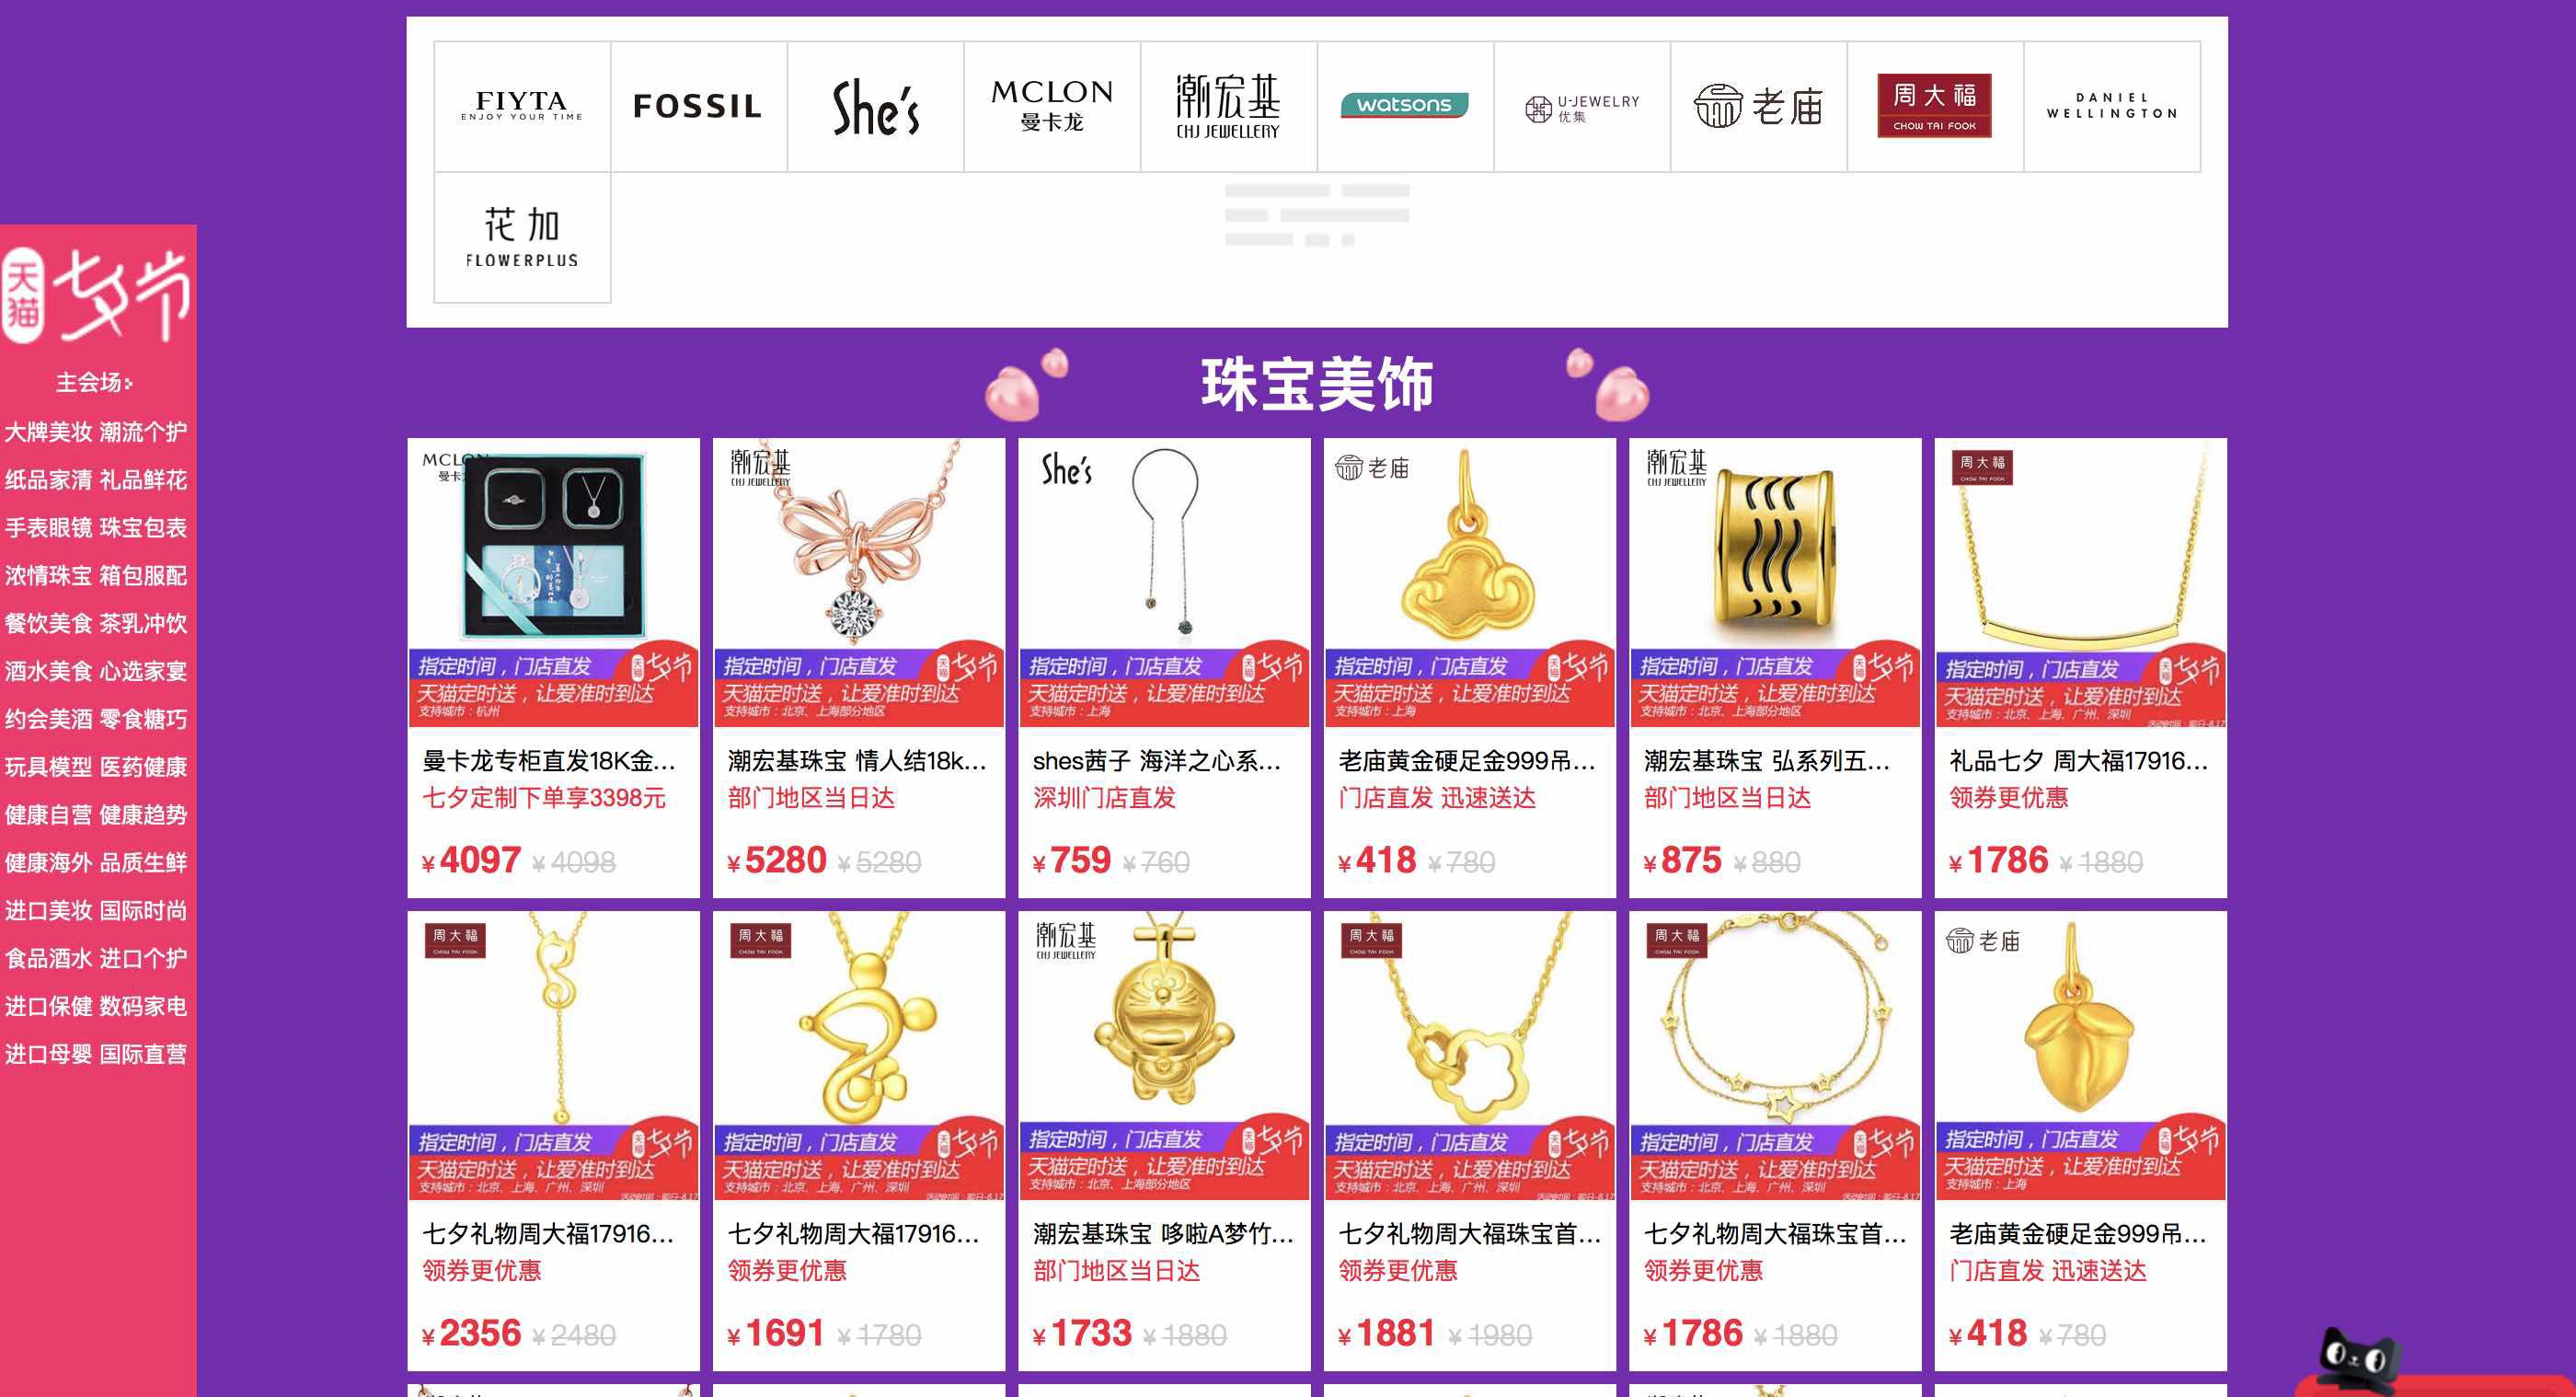Click the Tmall cat mascot icon
2576x1397 pixels.
coord(2356,1359)
